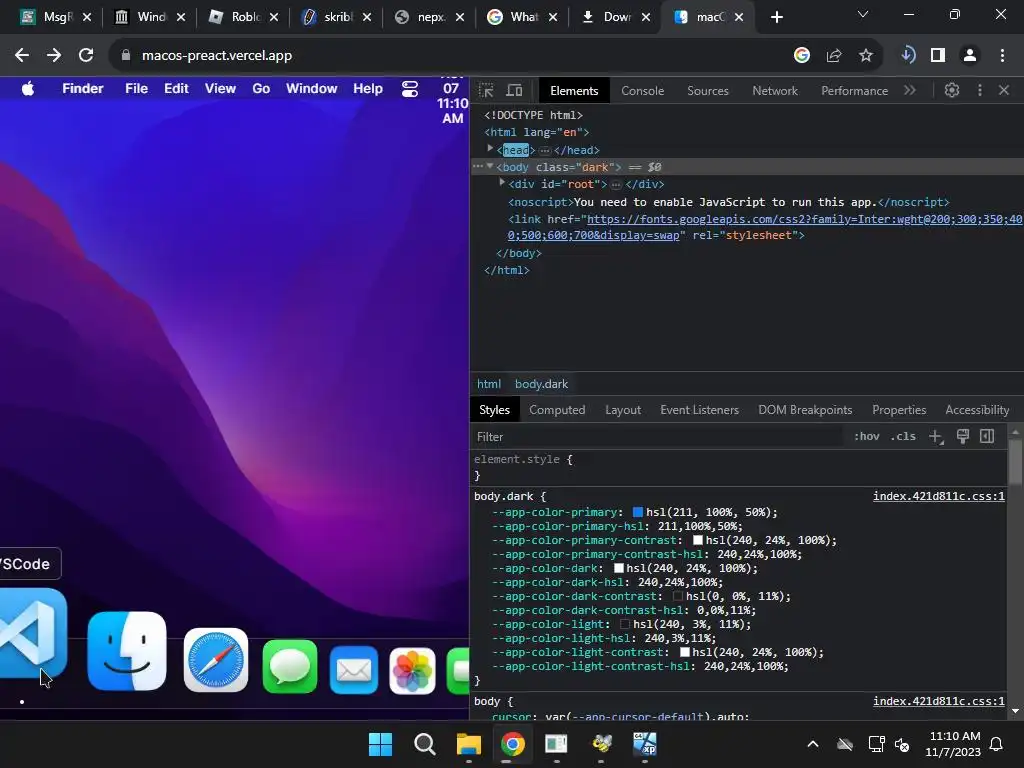Screen dimensions: 1024x768
Task: Open the Google Fonts stylesheet link
Action: (x=764, y=227)
